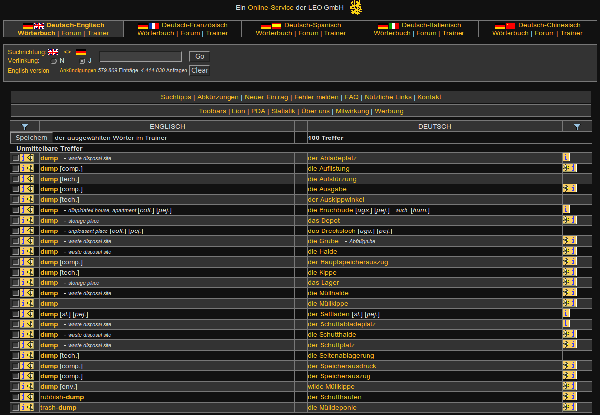
Task: Click the info icon beside 'der Abladeplatz'
Action: point(566,157)
